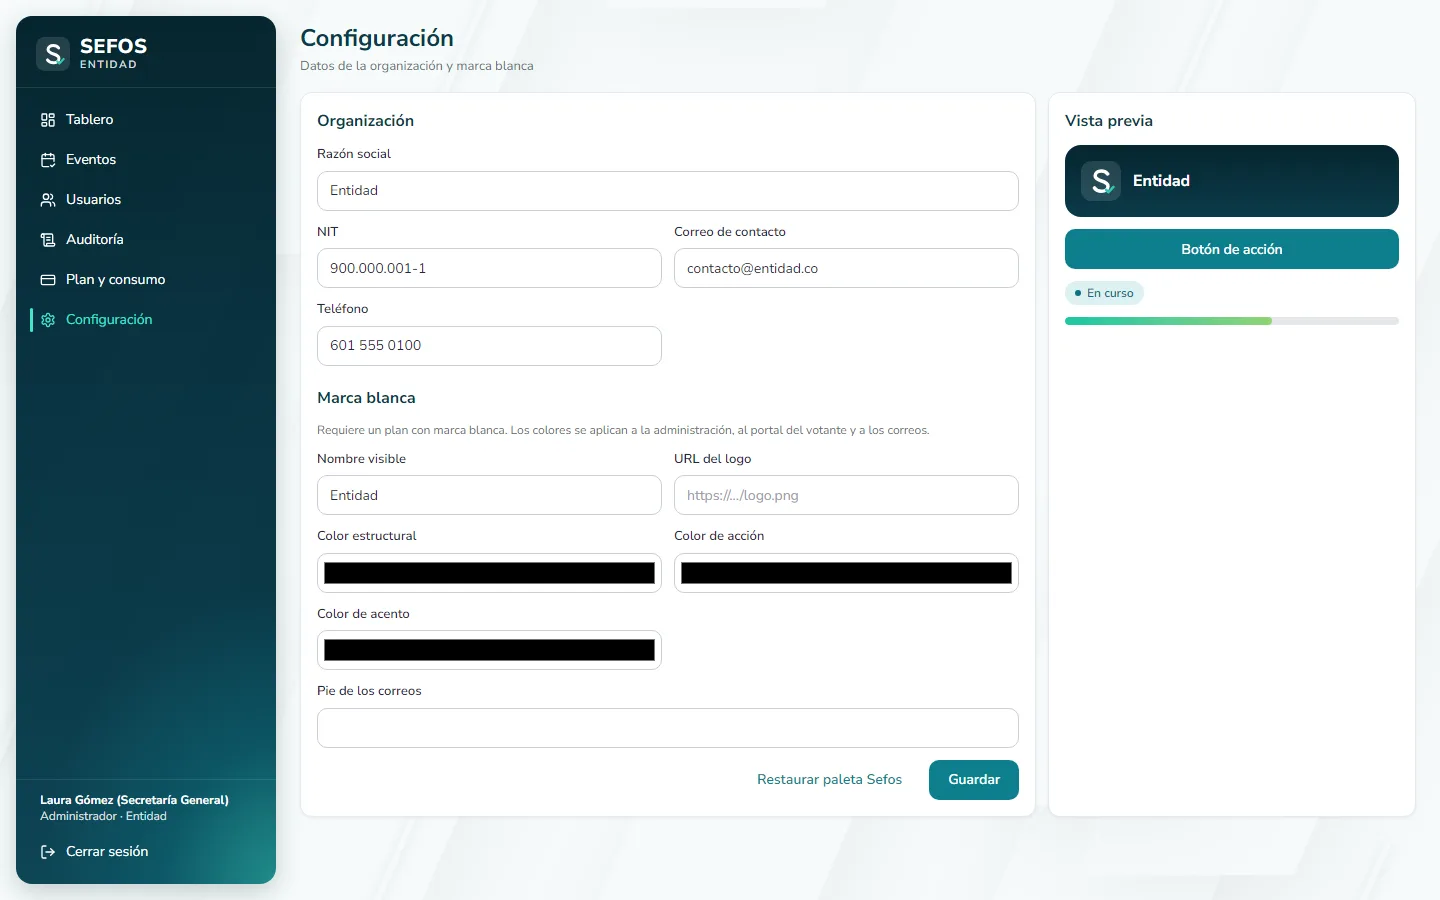Viewport: 1440px width, 900px height.
Task: Click the Marca blanca section heading
Action: [x=366, y=398]
